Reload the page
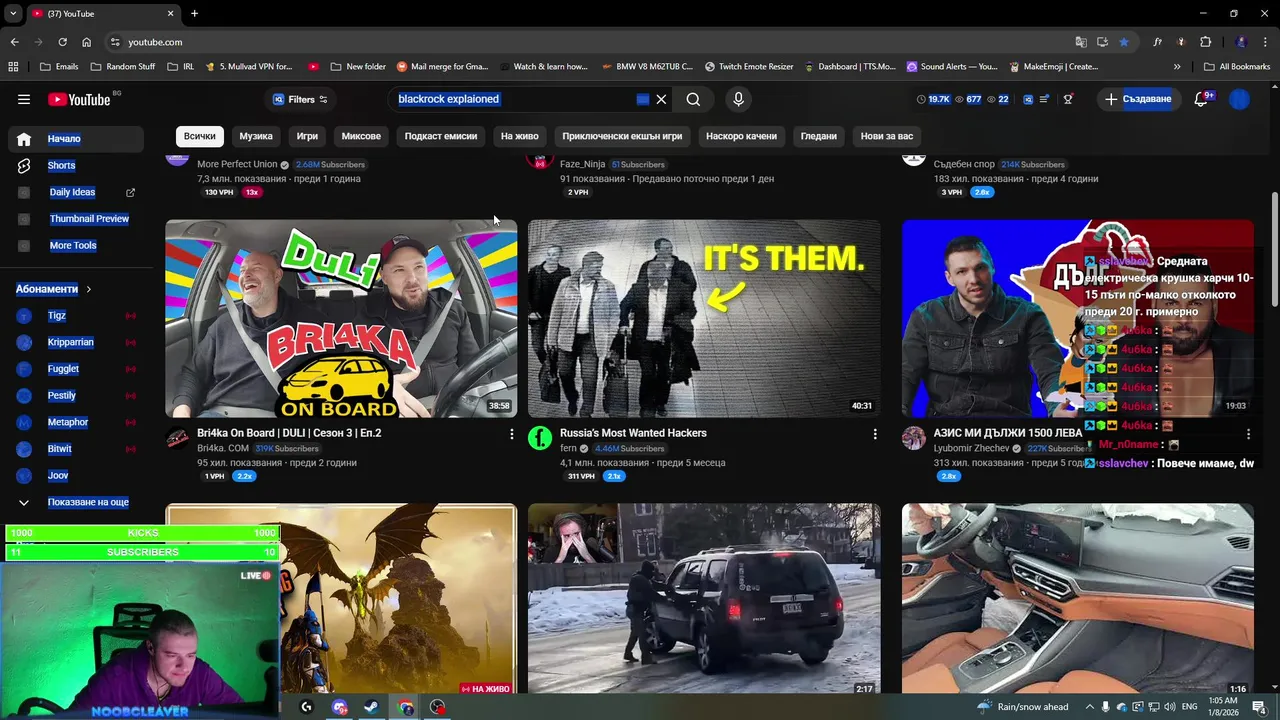Image resolution: width=1280 pixels, height=720 pixels. pos(62,42)
